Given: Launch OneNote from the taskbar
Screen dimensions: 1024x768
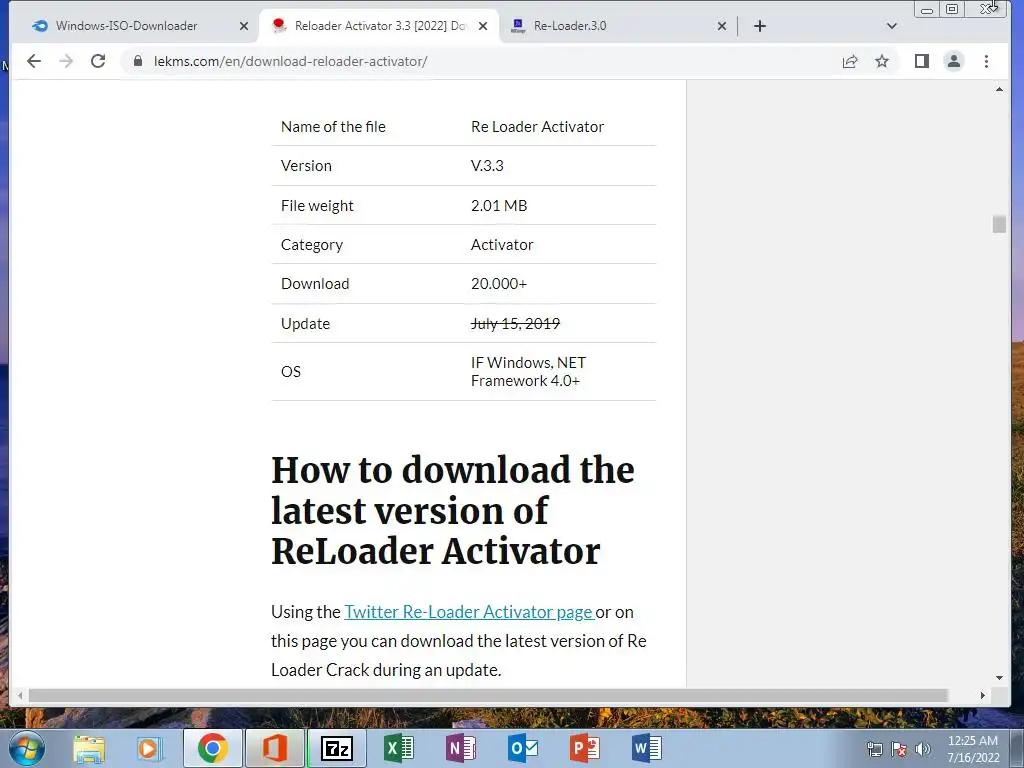Looking at the screenshot, I should (x=461, y=748).
